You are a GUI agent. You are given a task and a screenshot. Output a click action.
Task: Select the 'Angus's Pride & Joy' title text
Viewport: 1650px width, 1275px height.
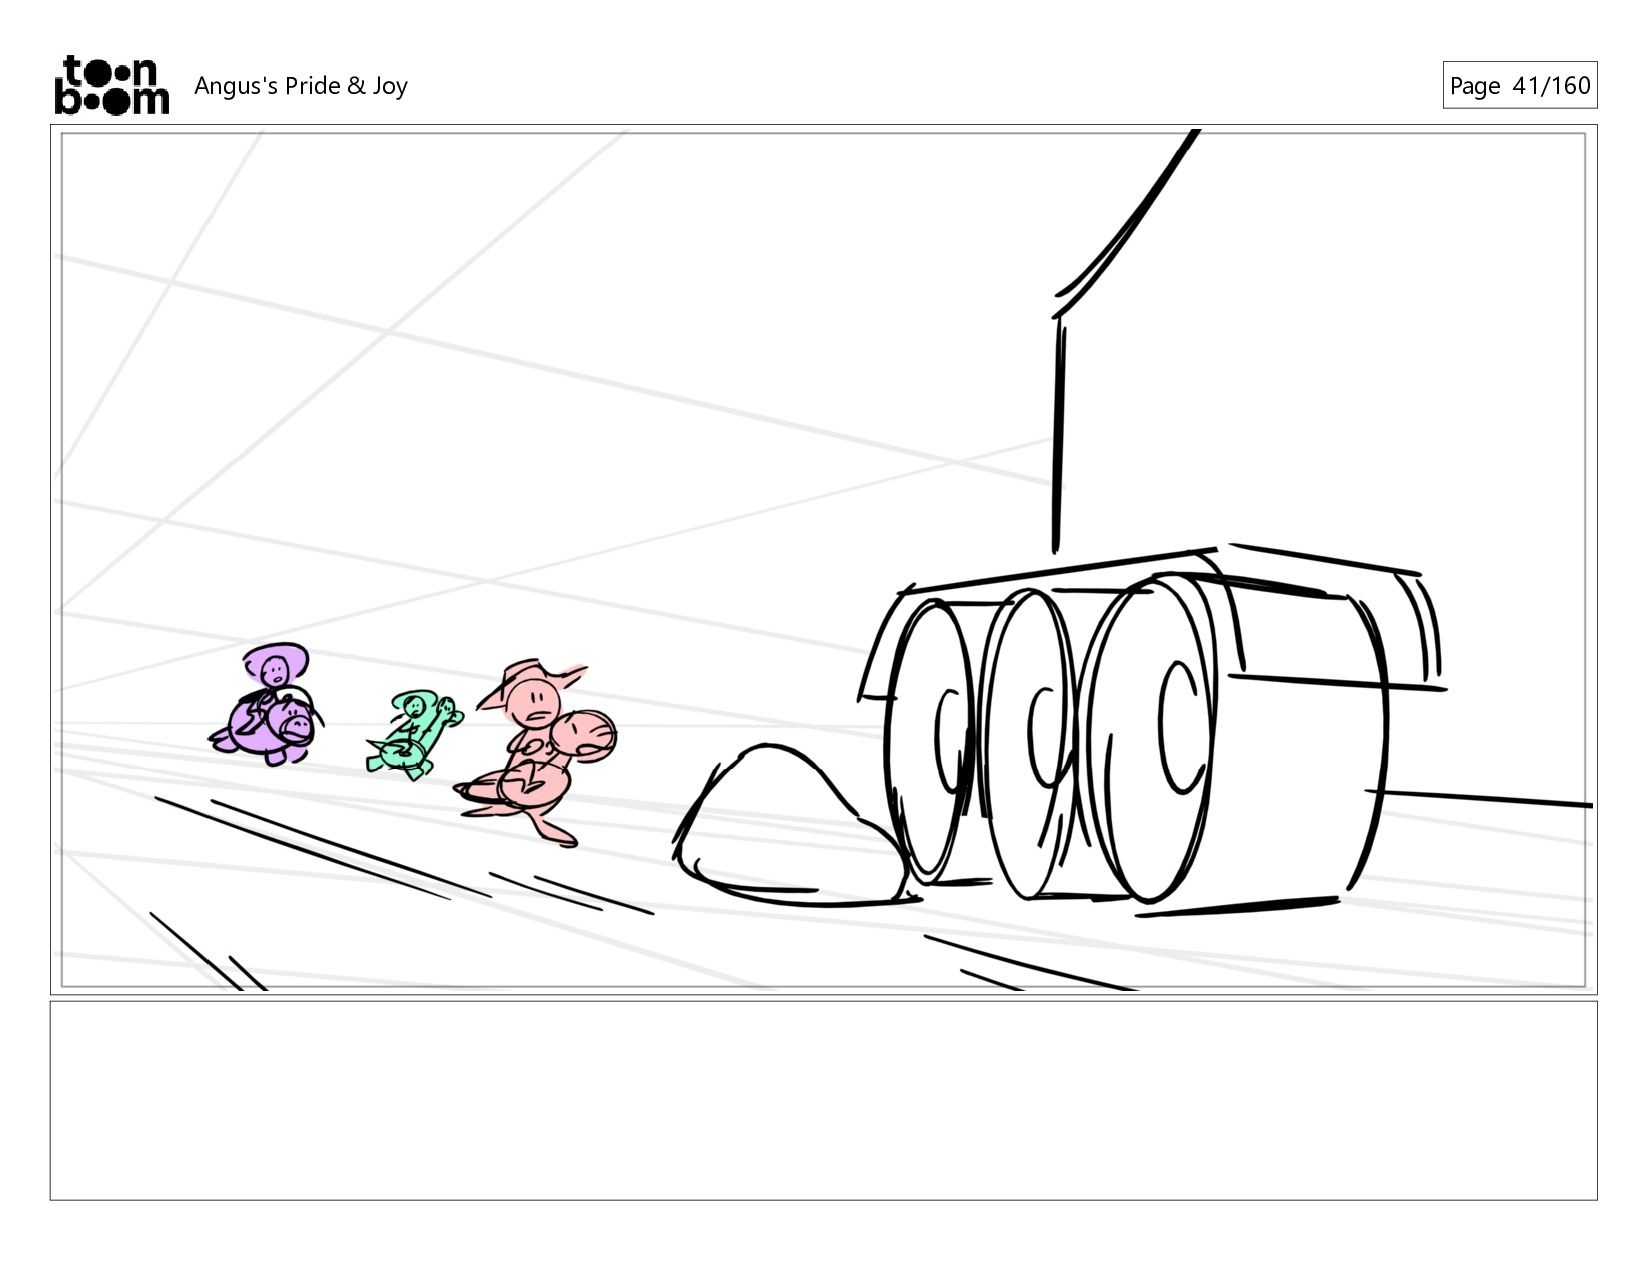[x=300, y=86]
